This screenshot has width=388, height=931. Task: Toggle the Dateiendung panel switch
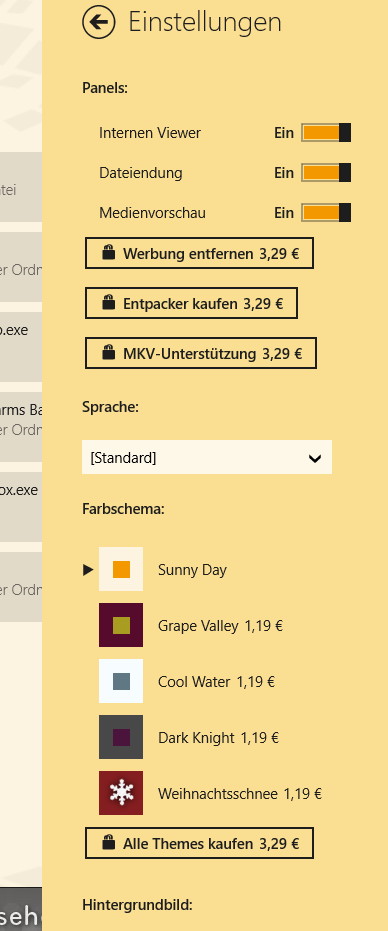click(326, 173)
